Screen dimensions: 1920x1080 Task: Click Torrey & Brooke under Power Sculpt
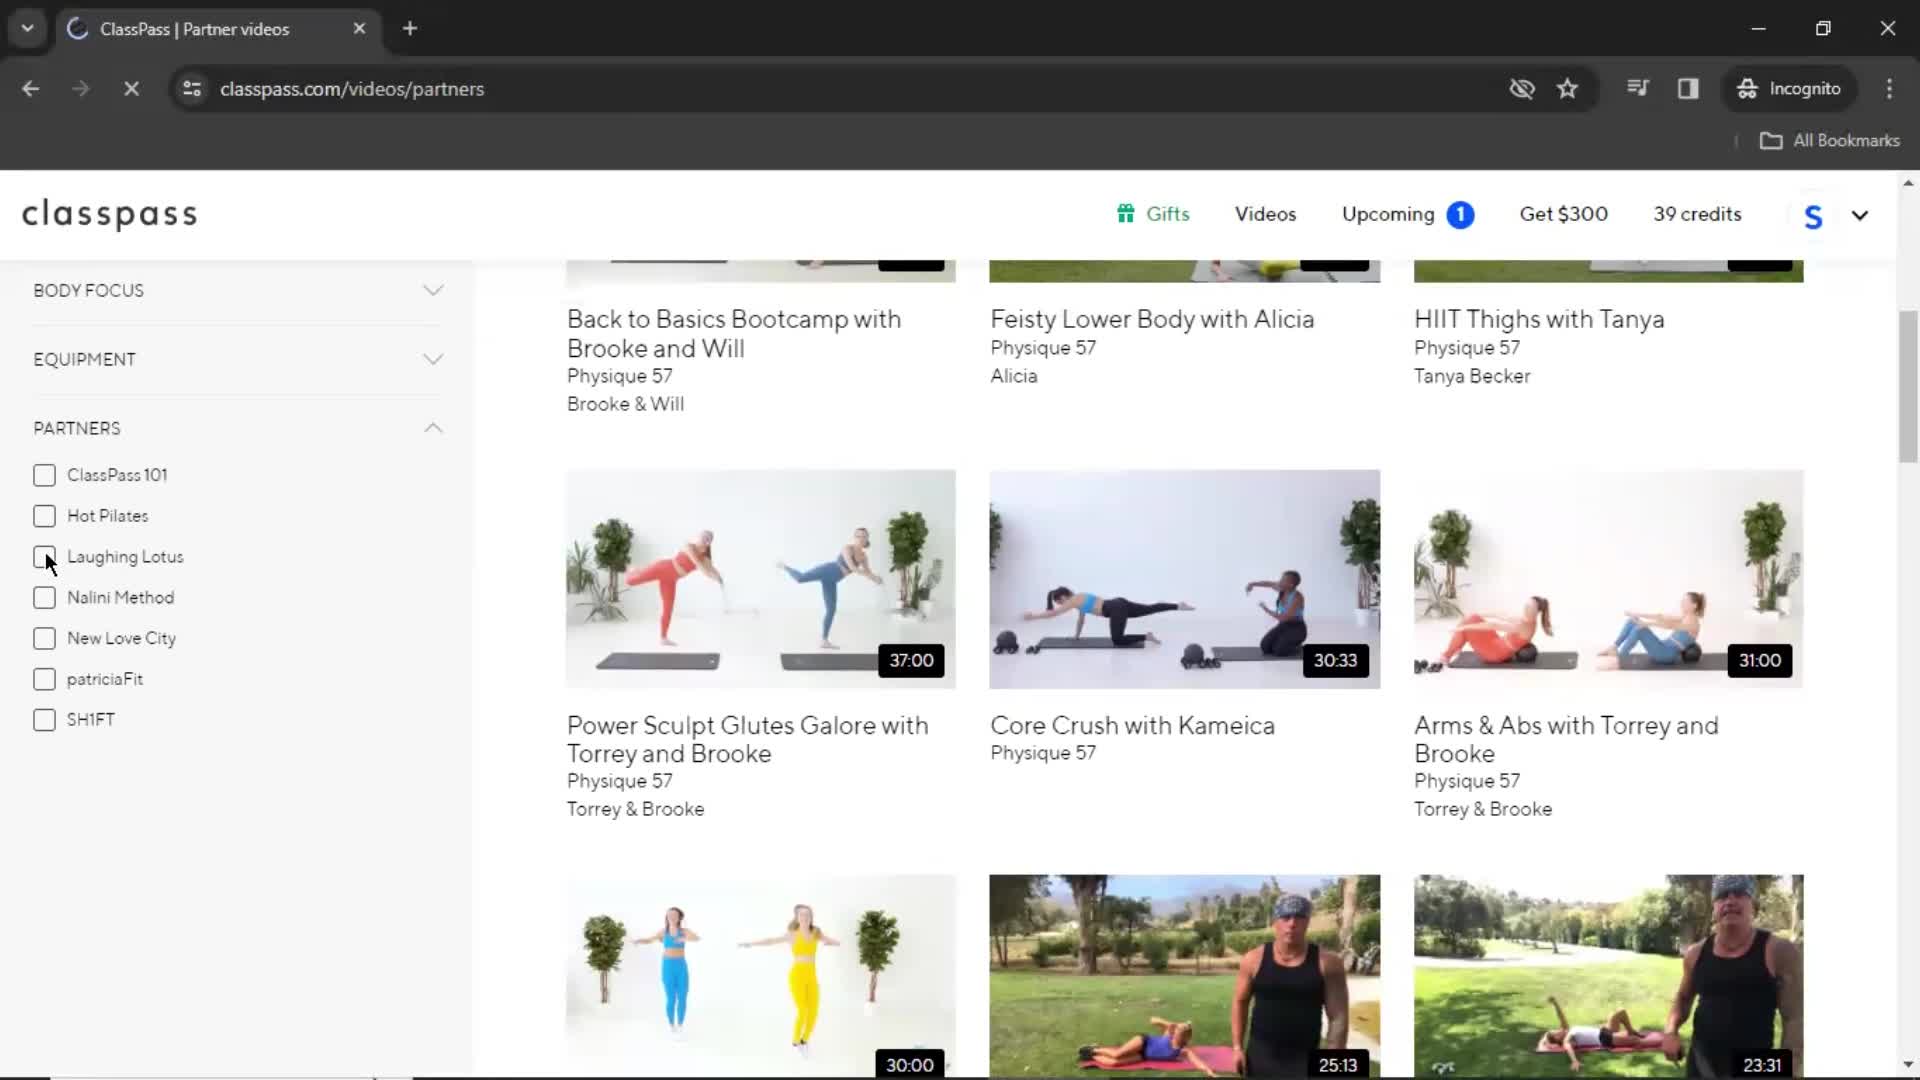pos(635,810)
